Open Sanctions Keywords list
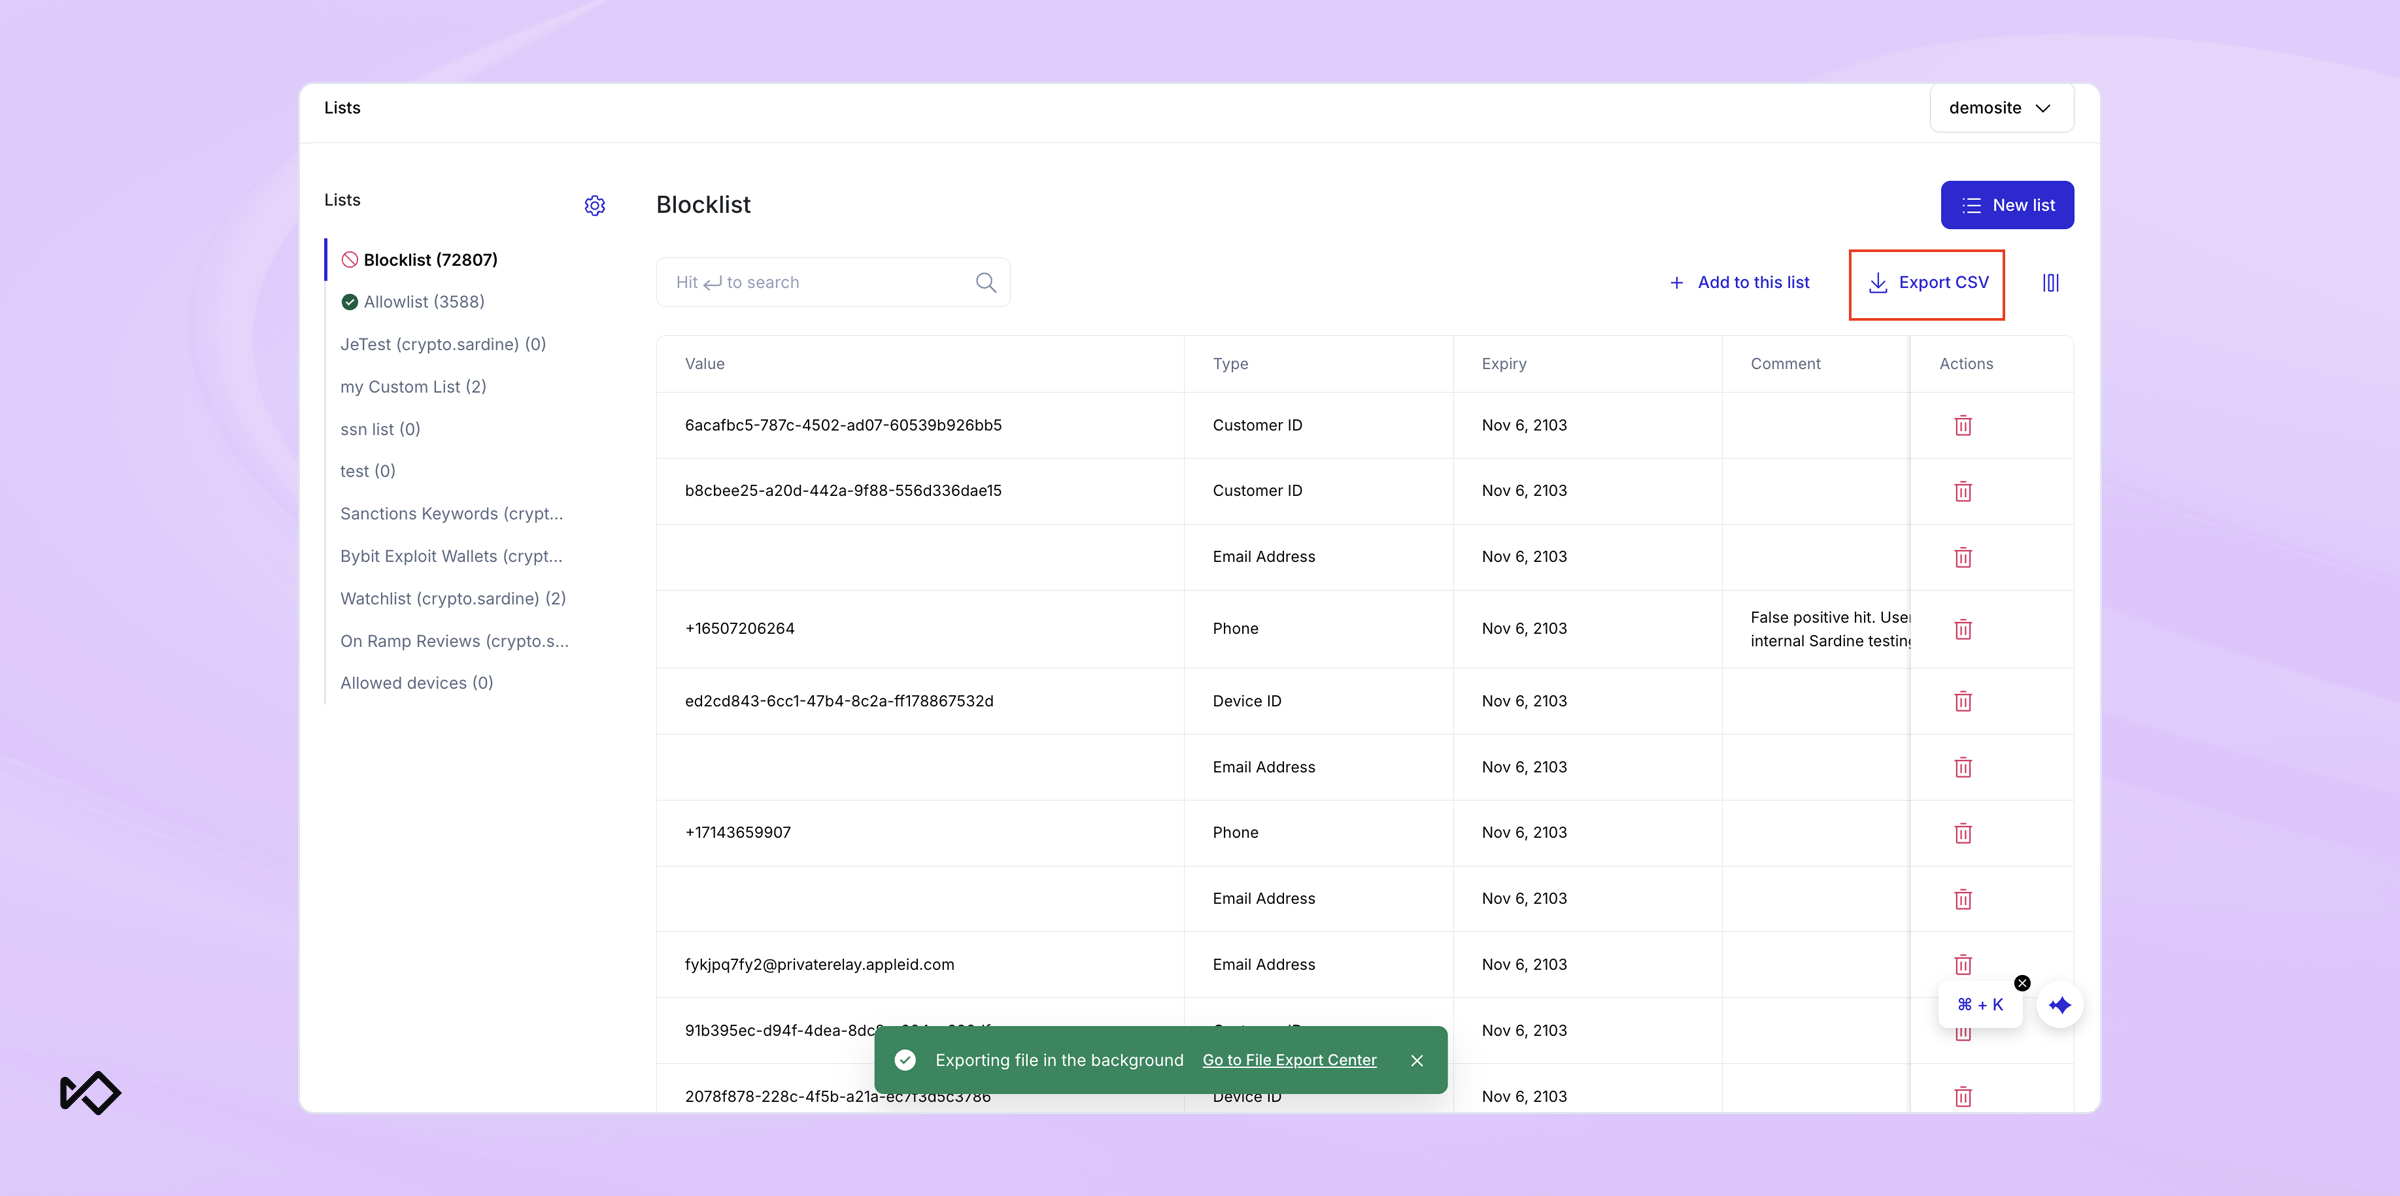 [x=452, y=514]
